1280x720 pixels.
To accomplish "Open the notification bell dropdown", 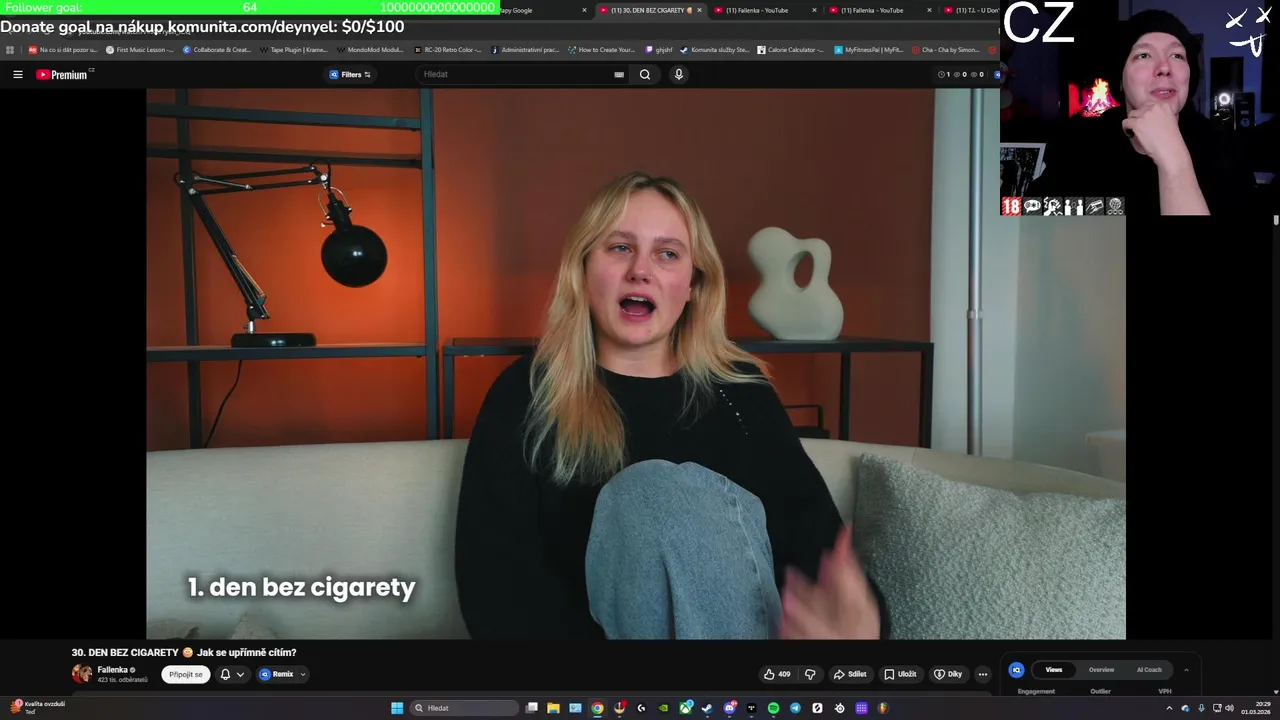I will [231, 674].
